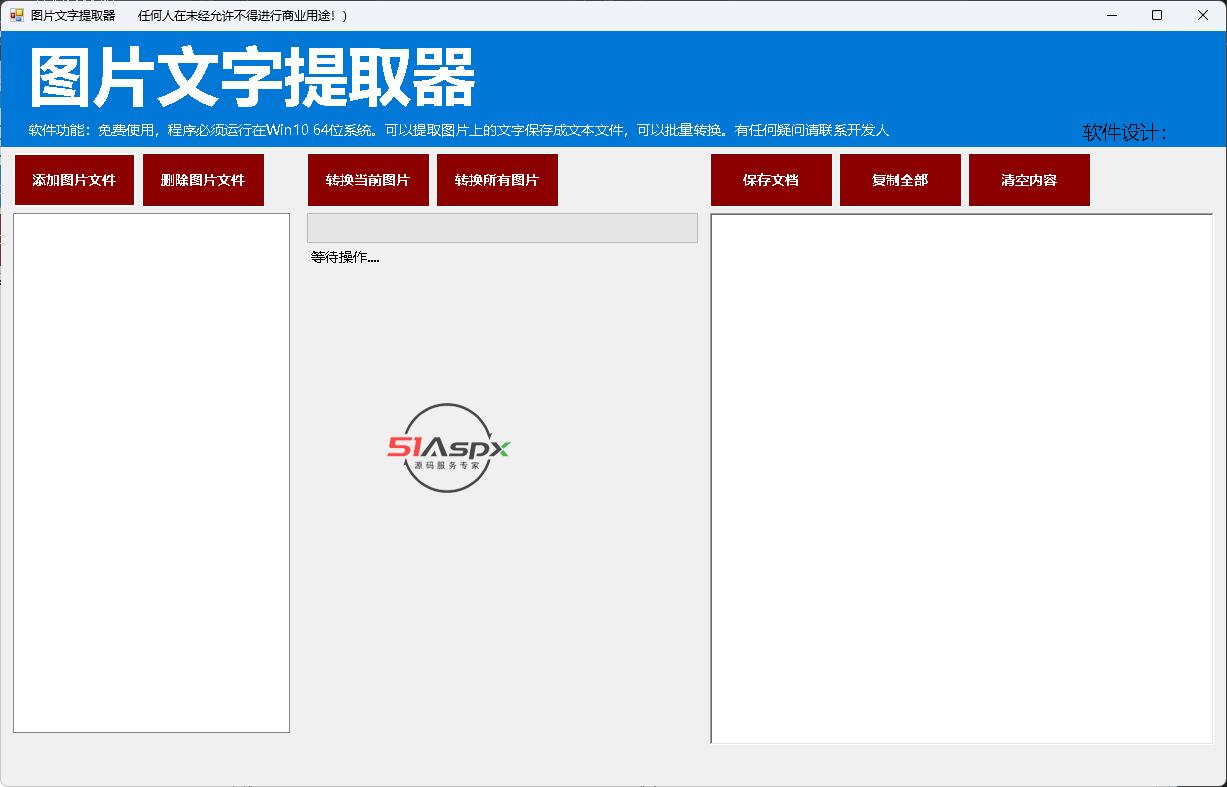
Task: Click the 软件功能 description line
Action: (x=459, y=130)
